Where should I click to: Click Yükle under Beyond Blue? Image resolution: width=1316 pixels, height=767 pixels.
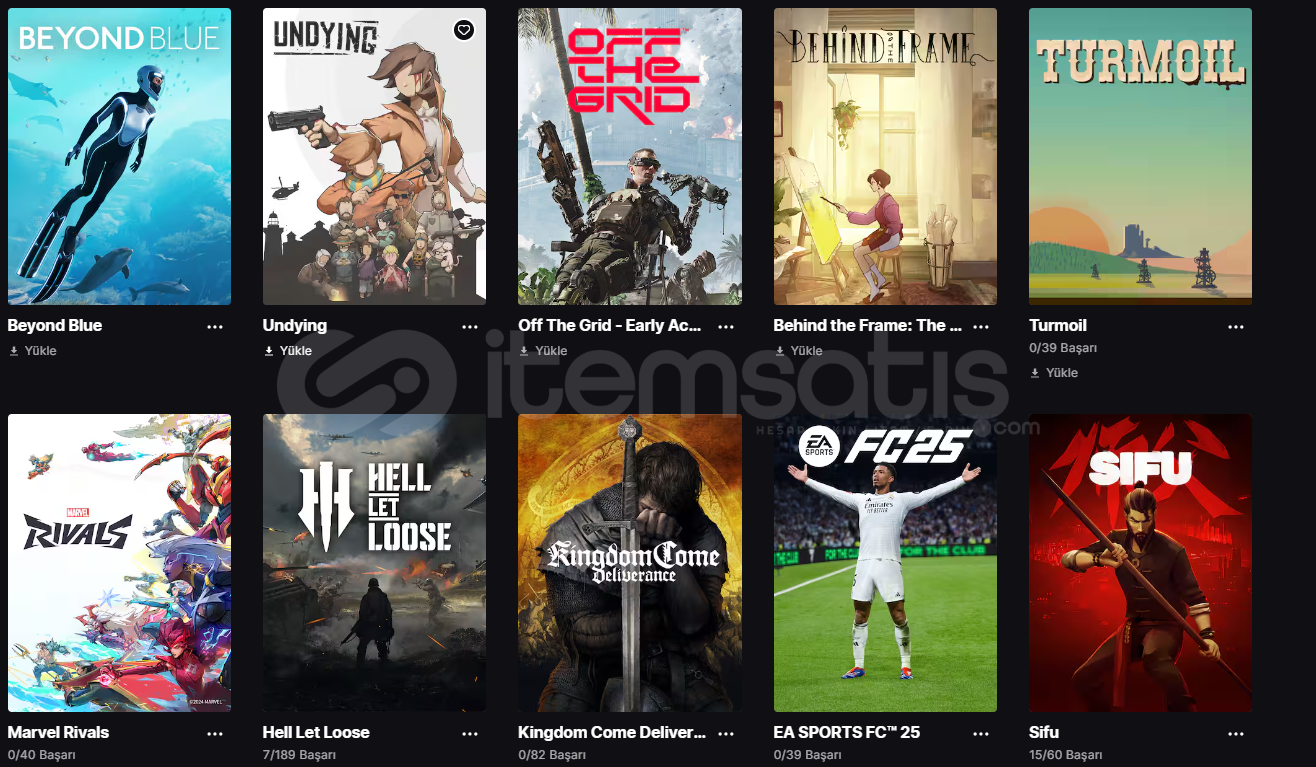click(x=33, y=351)
